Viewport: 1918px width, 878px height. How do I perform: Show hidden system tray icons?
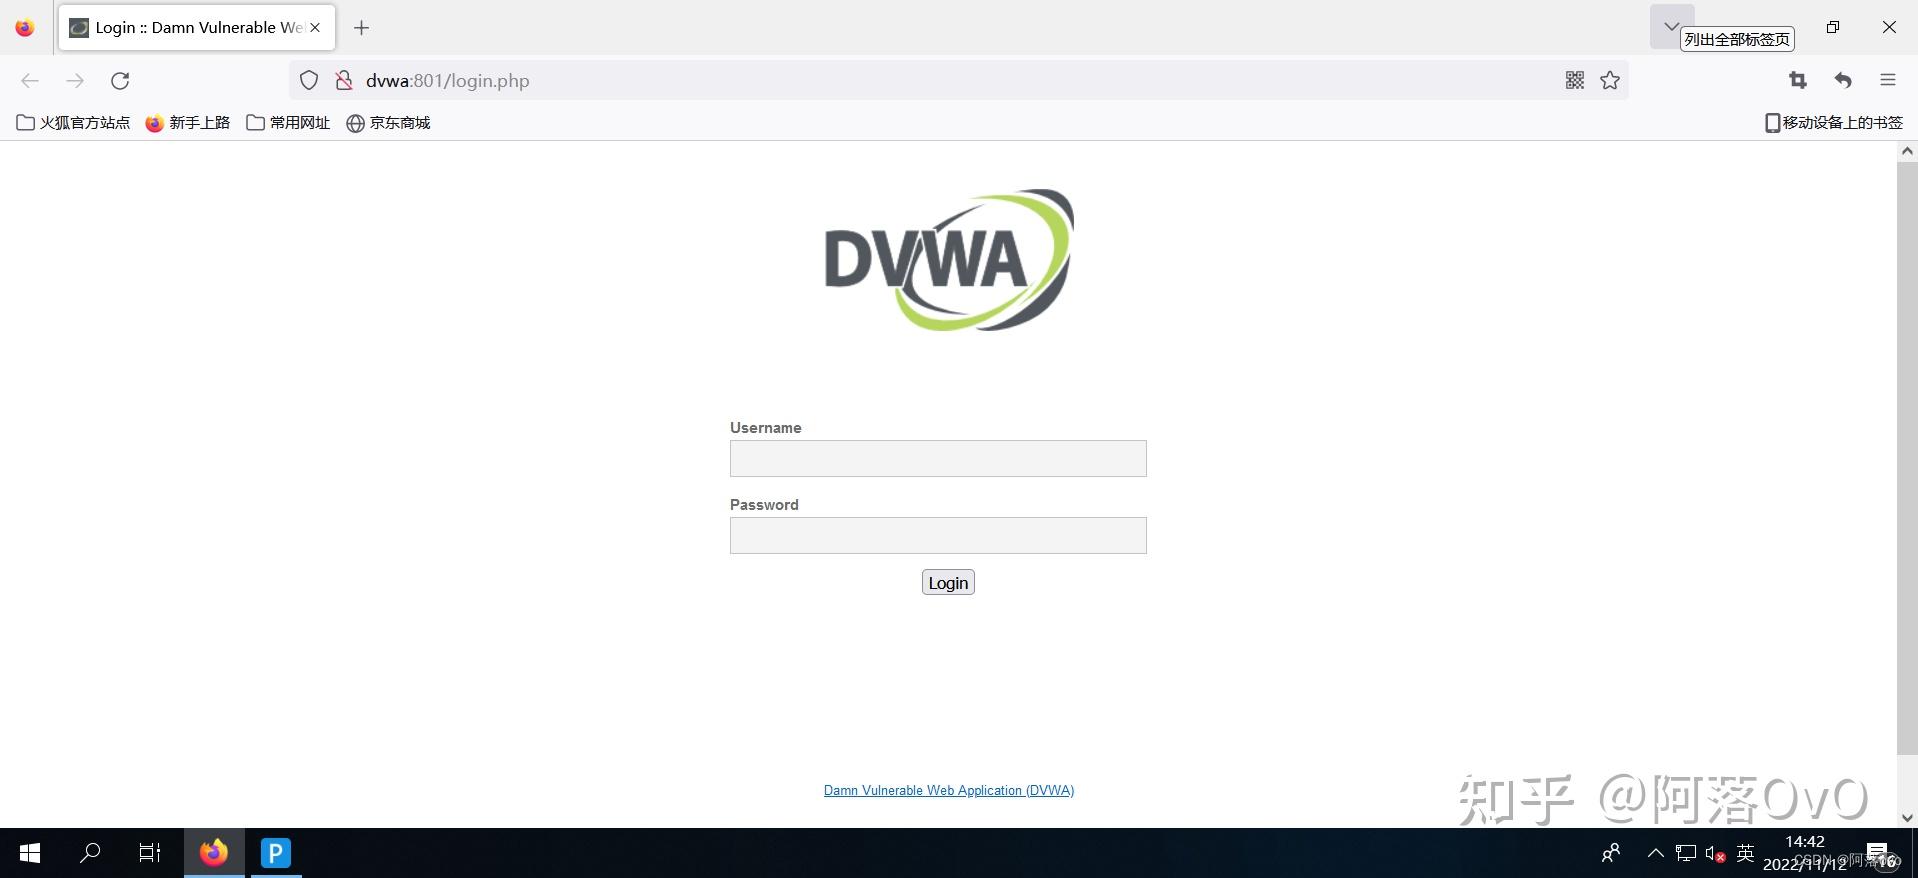pos(1656,854)
